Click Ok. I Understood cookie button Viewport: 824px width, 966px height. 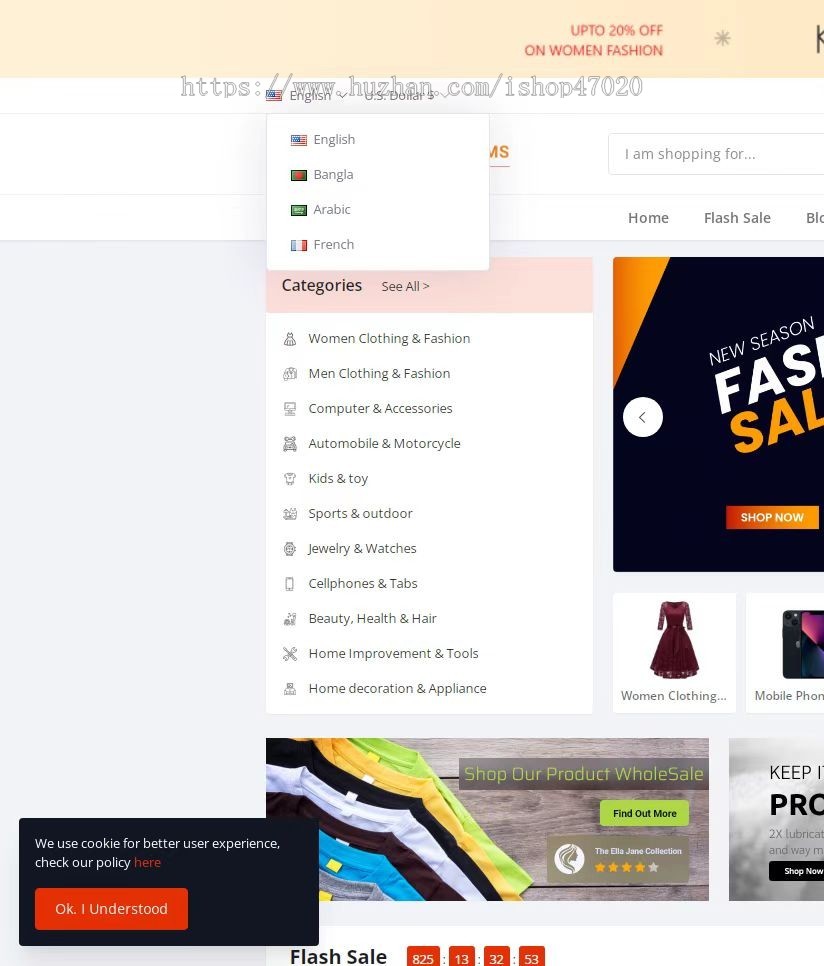pyautogui.click(x=111, y=909)
